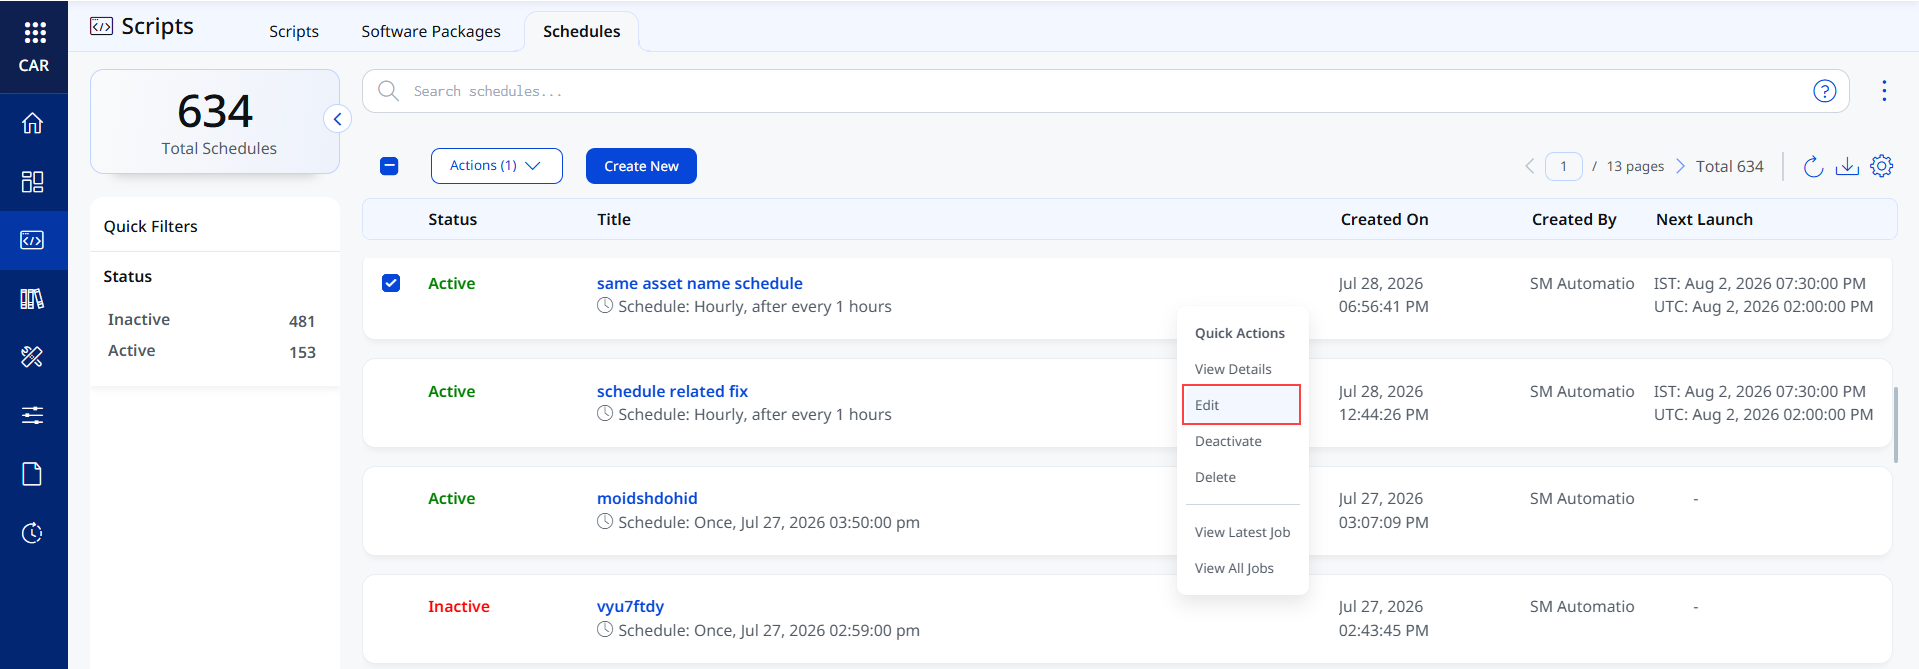Screen dimensions: 1919x669
Task: Open the moidshdohid schedule link
Action: pyautogui.click(x=647, y=498)
